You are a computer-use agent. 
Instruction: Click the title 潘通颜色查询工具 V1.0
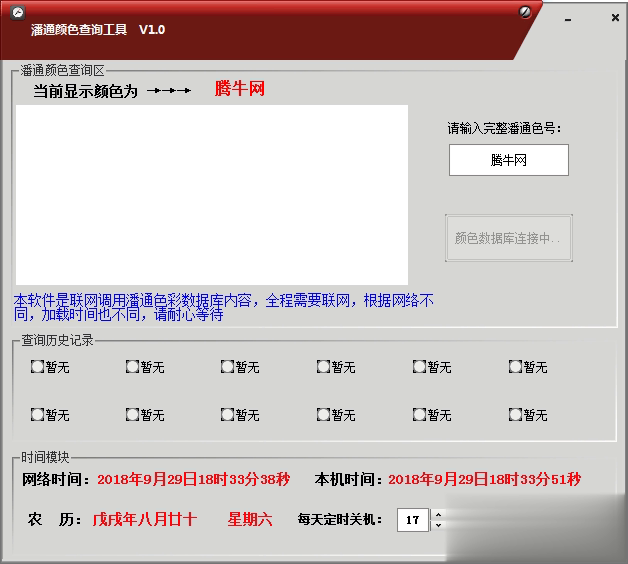pos(98,29)
